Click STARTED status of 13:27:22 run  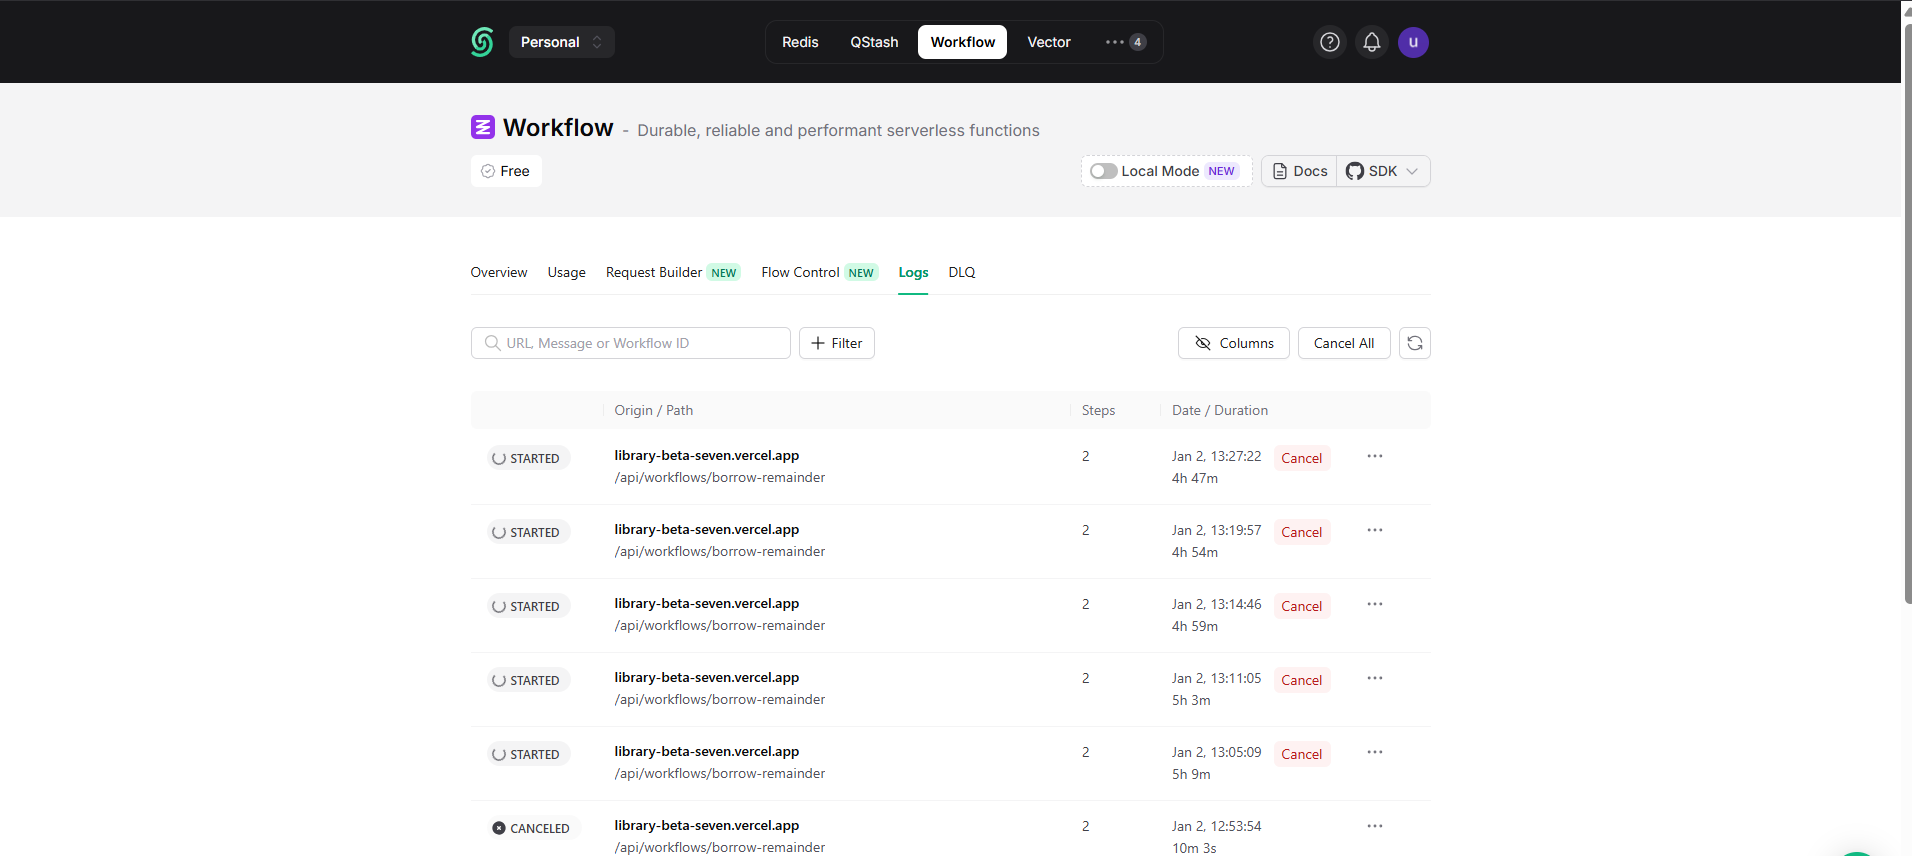[528, 458]
